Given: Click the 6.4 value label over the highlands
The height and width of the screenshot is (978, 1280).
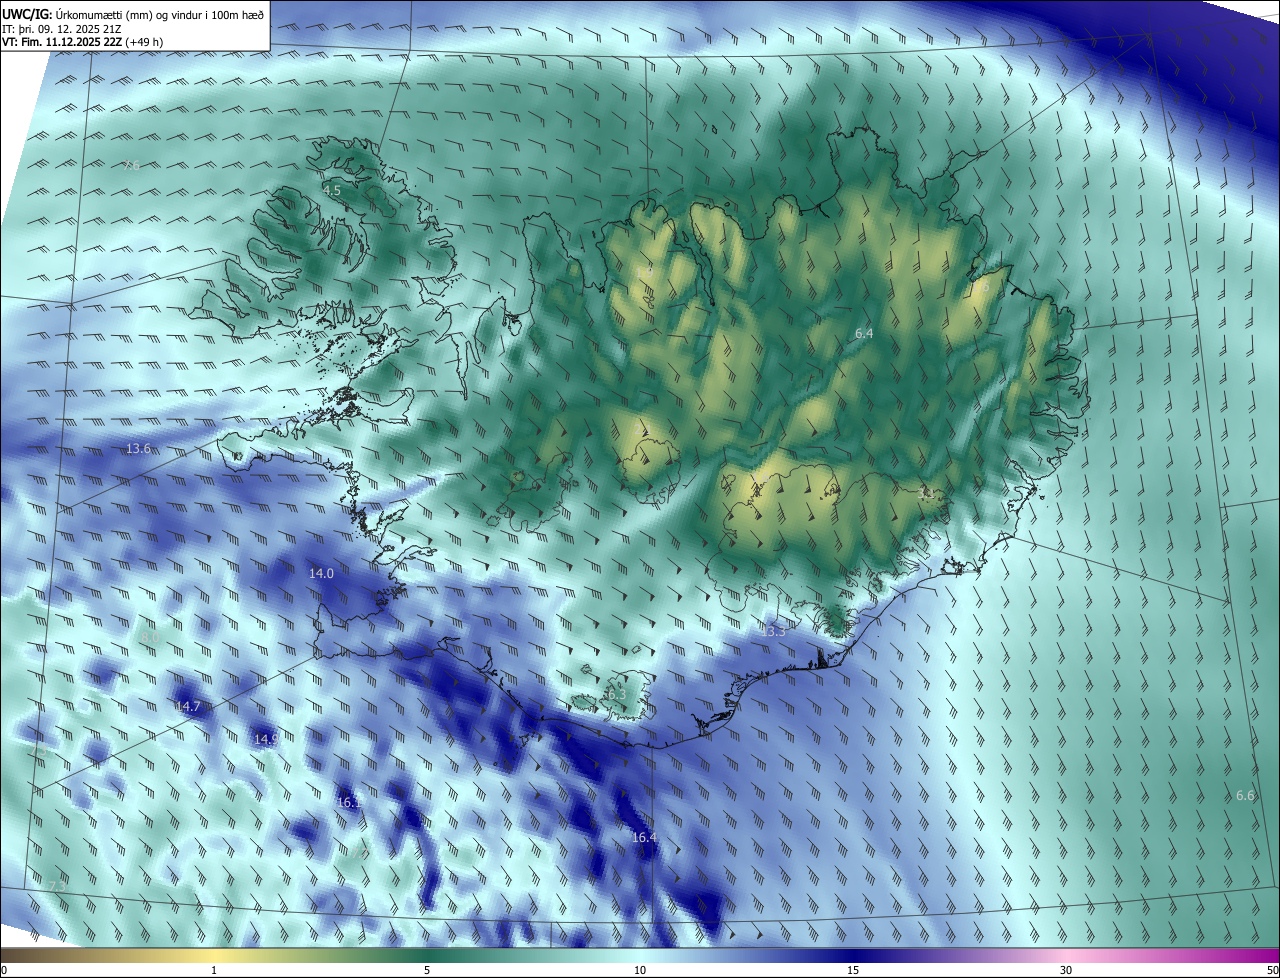Looking at the screenshot, I should 864,333.
